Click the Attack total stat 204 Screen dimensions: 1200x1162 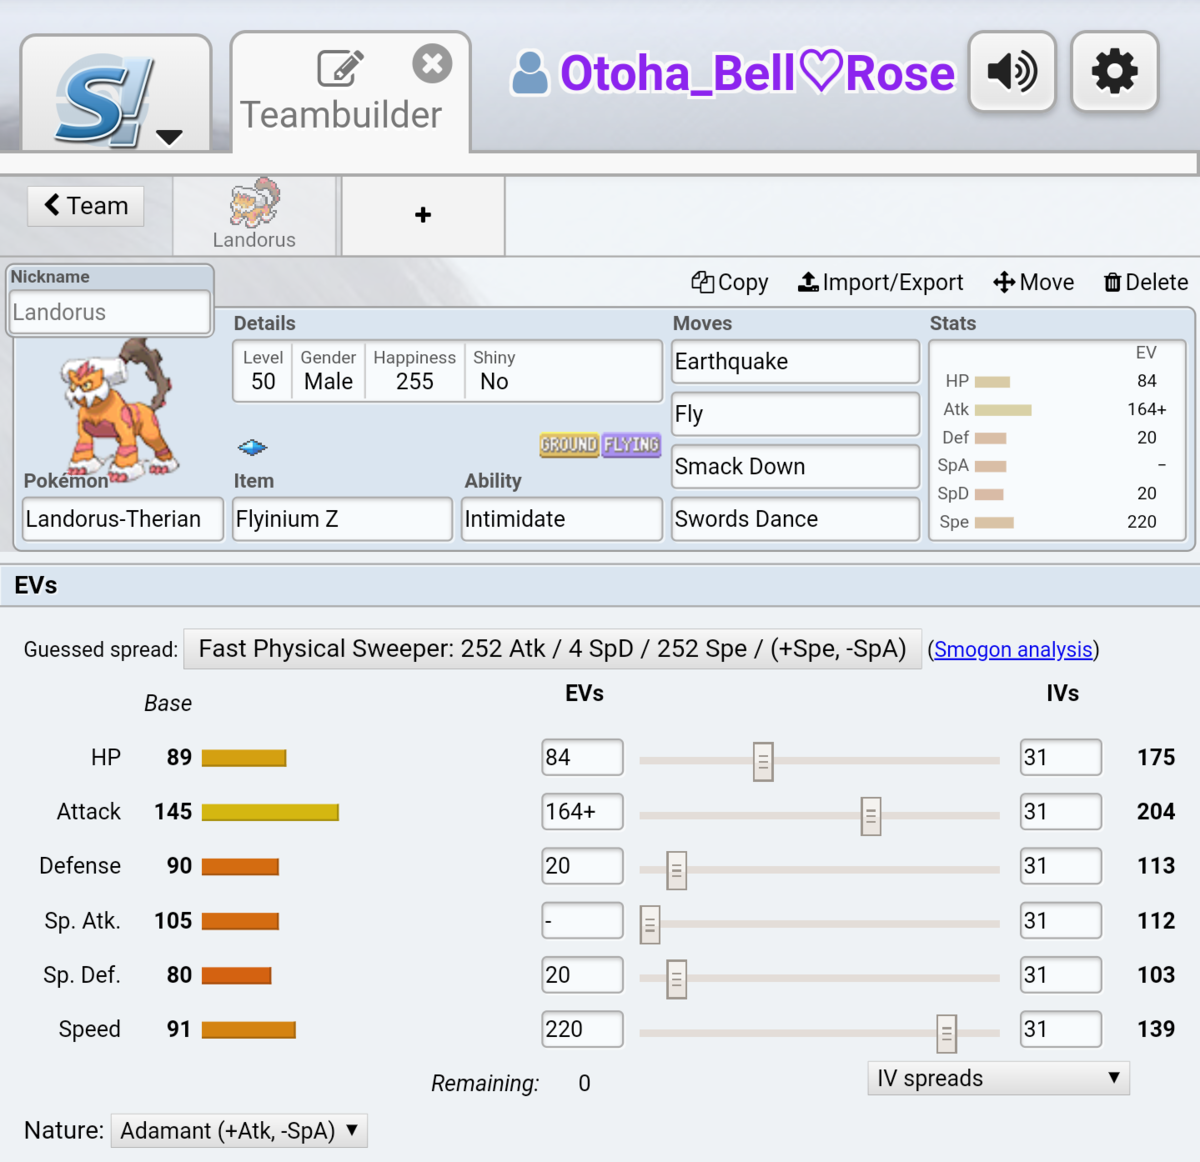click(1156, 811)
